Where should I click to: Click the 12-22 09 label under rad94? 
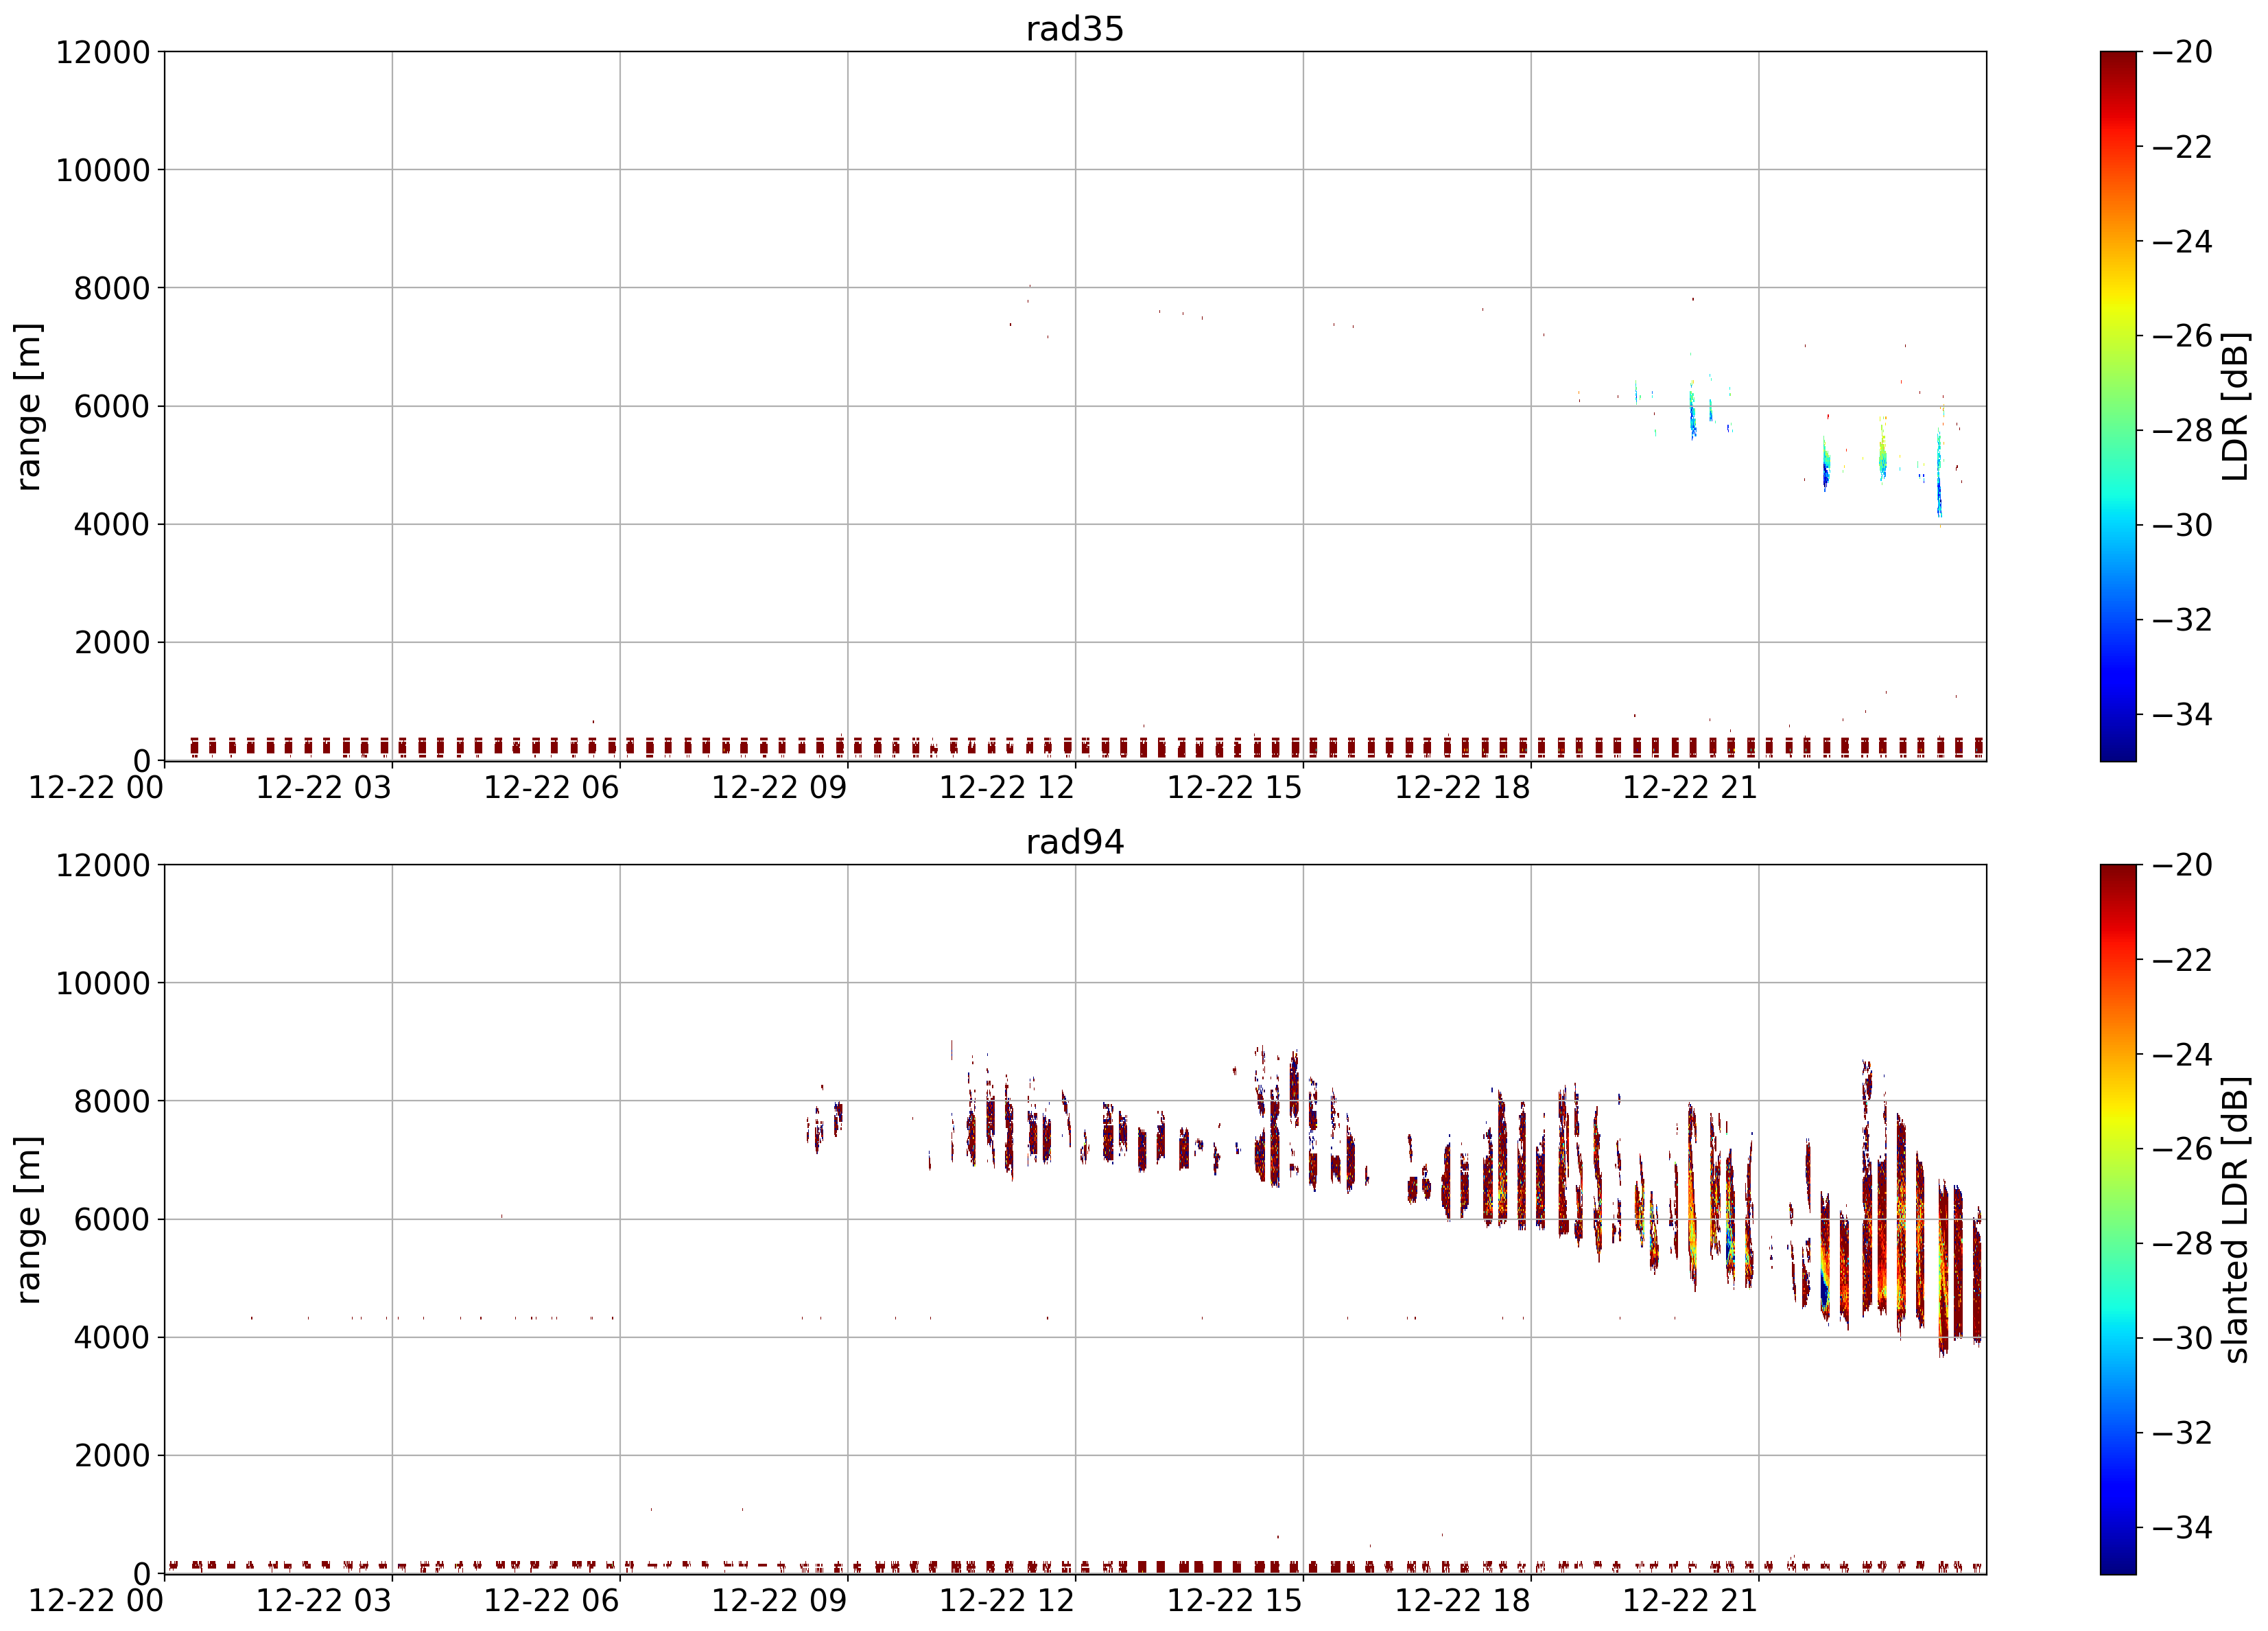pos(779,1601)
